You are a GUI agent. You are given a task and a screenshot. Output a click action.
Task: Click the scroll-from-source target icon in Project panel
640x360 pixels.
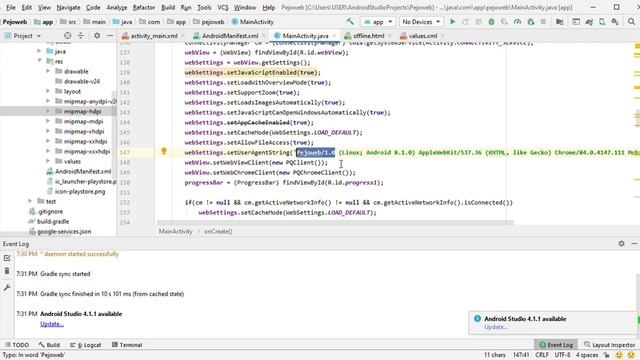[x=68, y=36]
